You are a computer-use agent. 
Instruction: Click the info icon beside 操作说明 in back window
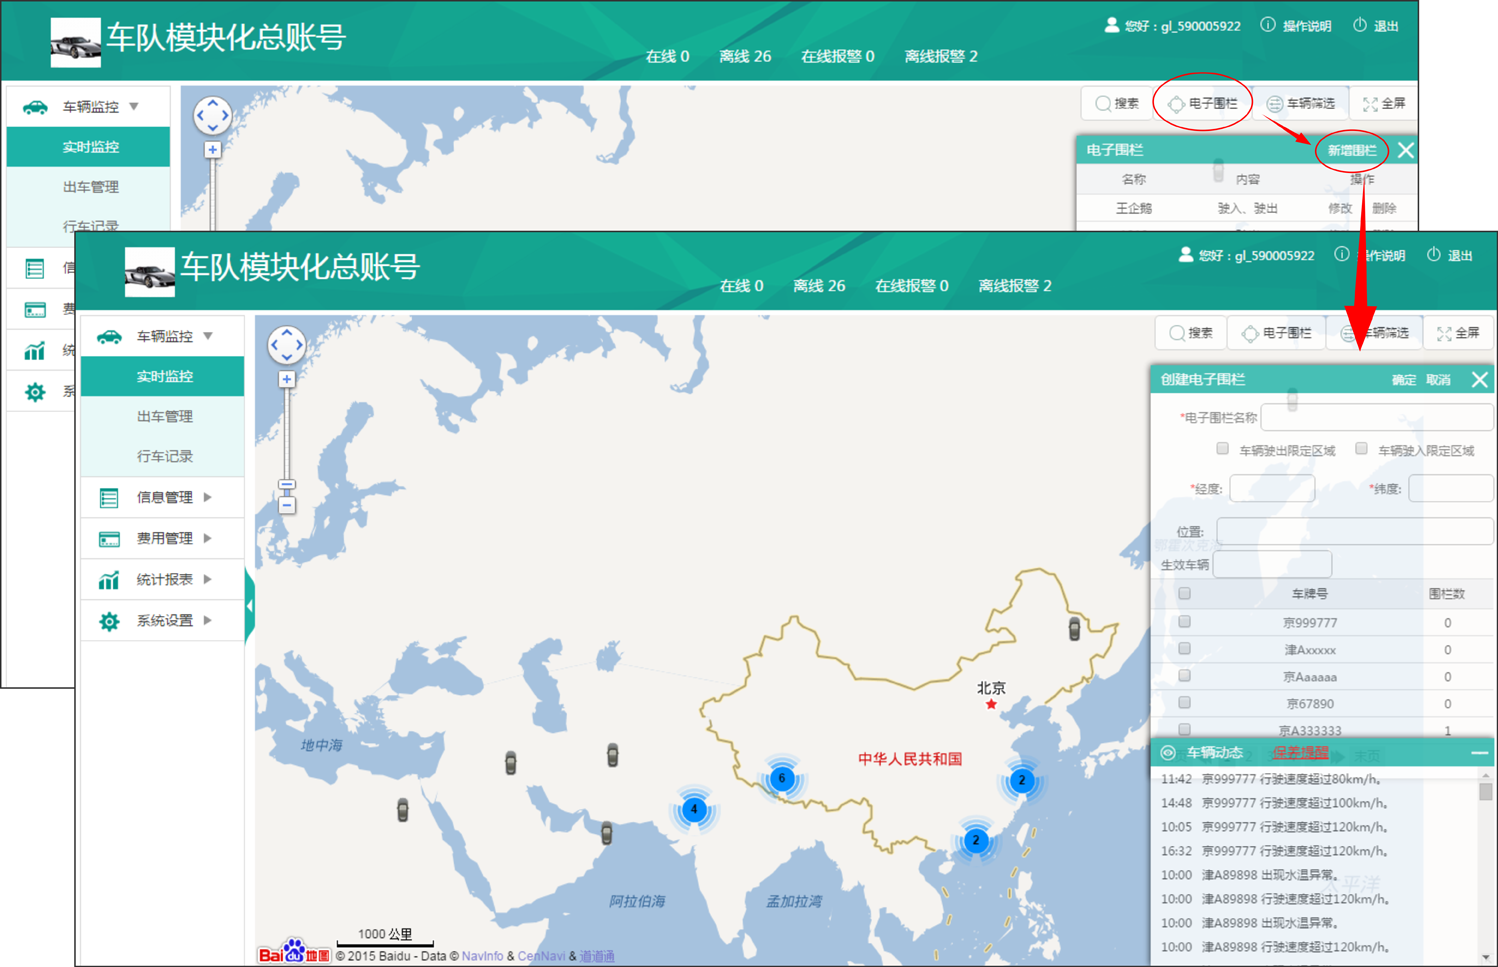(x=1268, y=25)
